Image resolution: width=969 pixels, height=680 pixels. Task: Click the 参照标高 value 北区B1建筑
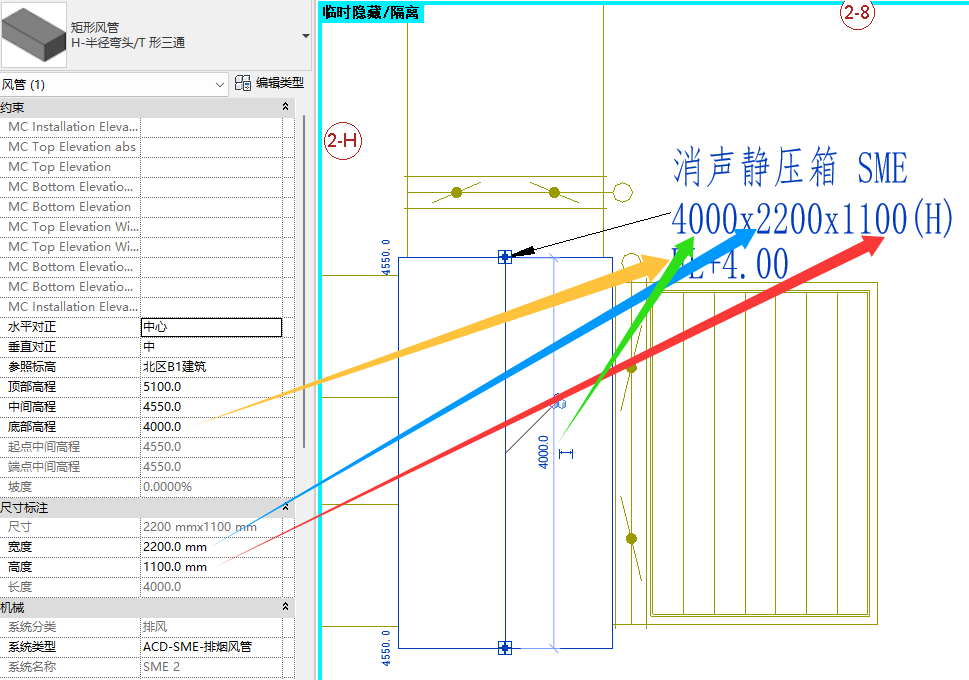click(211, 367)
